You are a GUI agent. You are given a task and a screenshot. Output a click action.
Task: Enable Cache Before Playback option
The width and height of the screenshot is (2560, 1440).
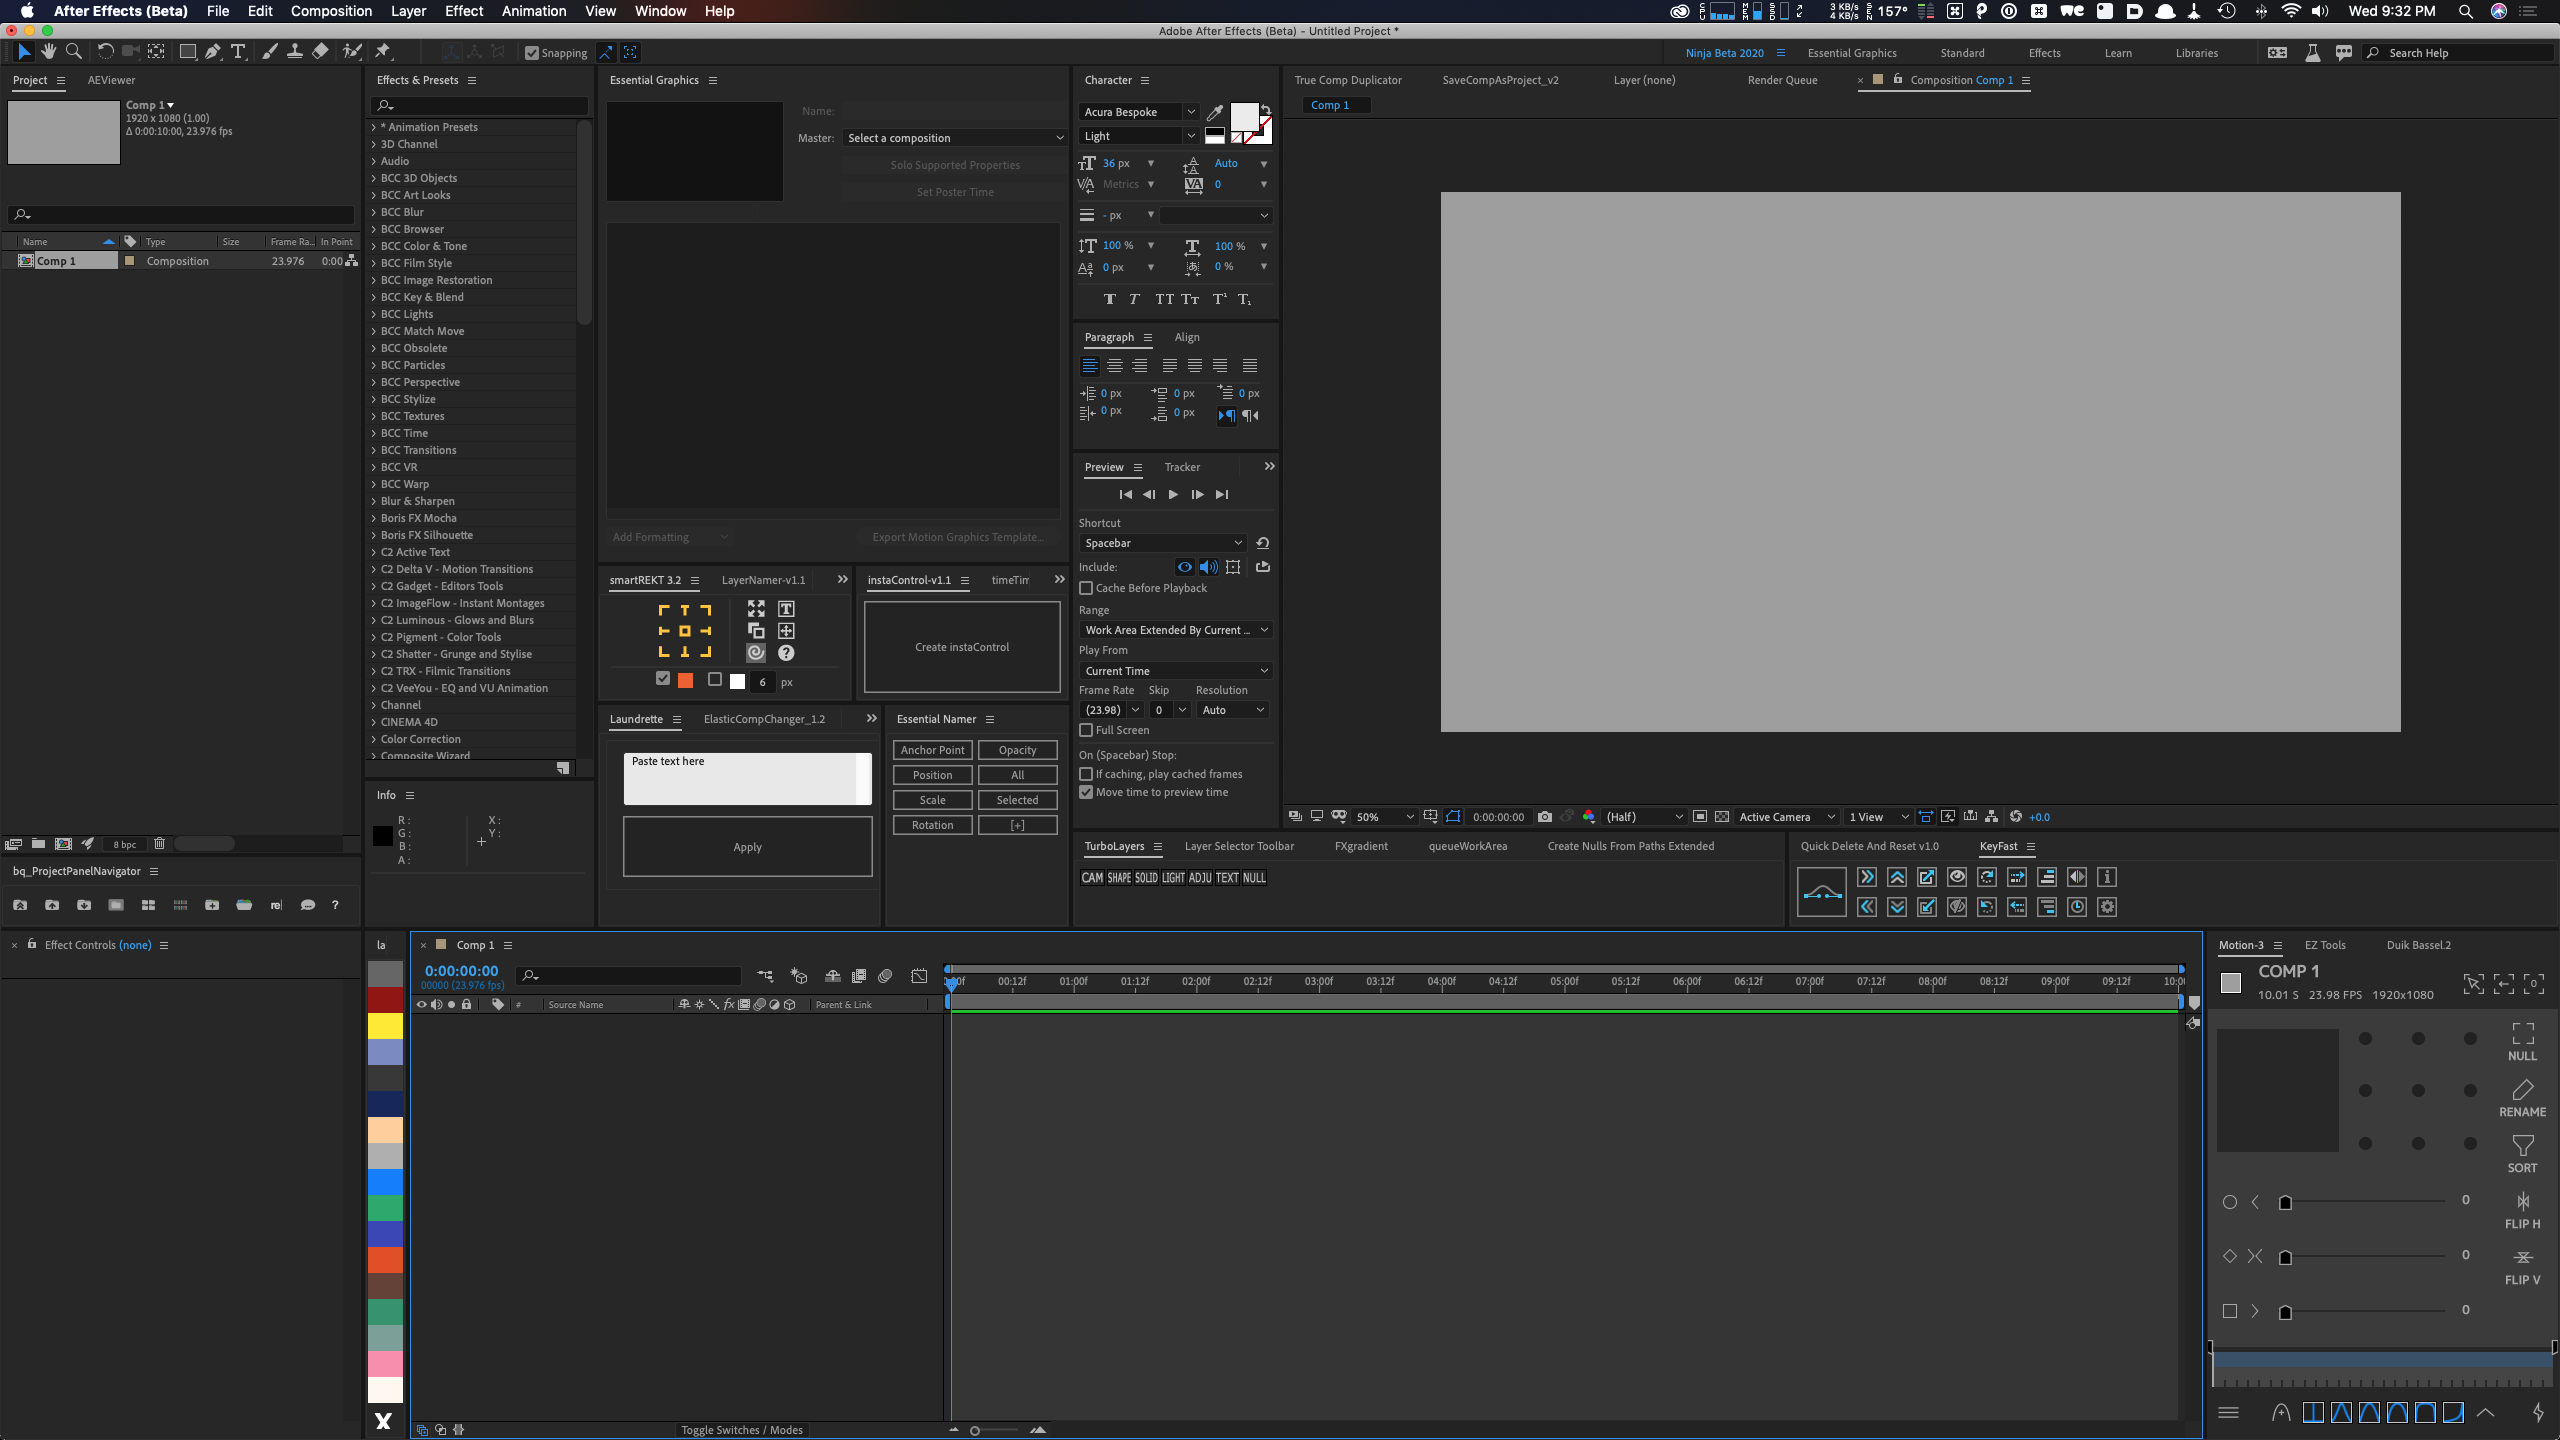point(1086,588)
